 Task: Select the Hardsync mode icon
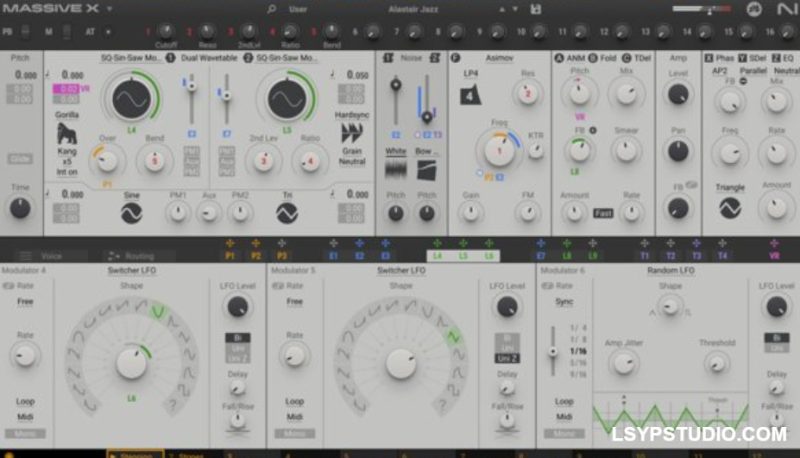point(352,133)
